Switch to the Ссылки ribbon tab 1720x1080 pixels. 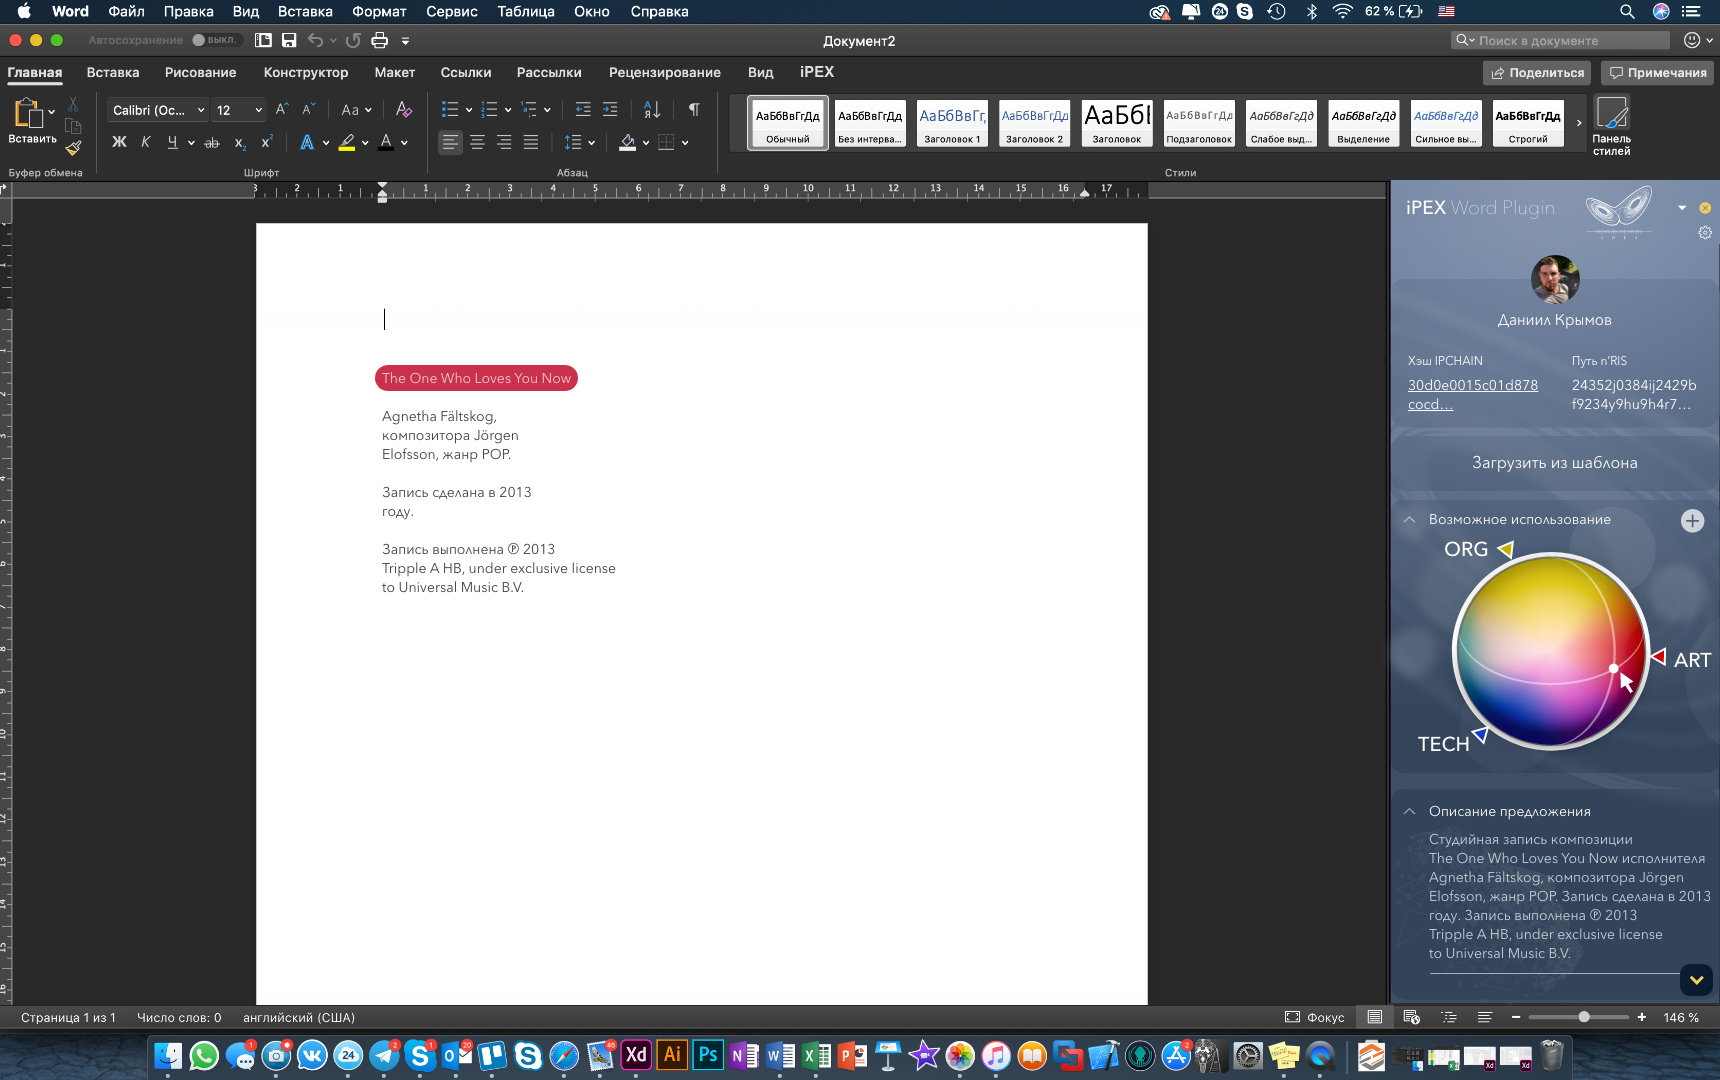pyautogui.click(x=466, y=72)
